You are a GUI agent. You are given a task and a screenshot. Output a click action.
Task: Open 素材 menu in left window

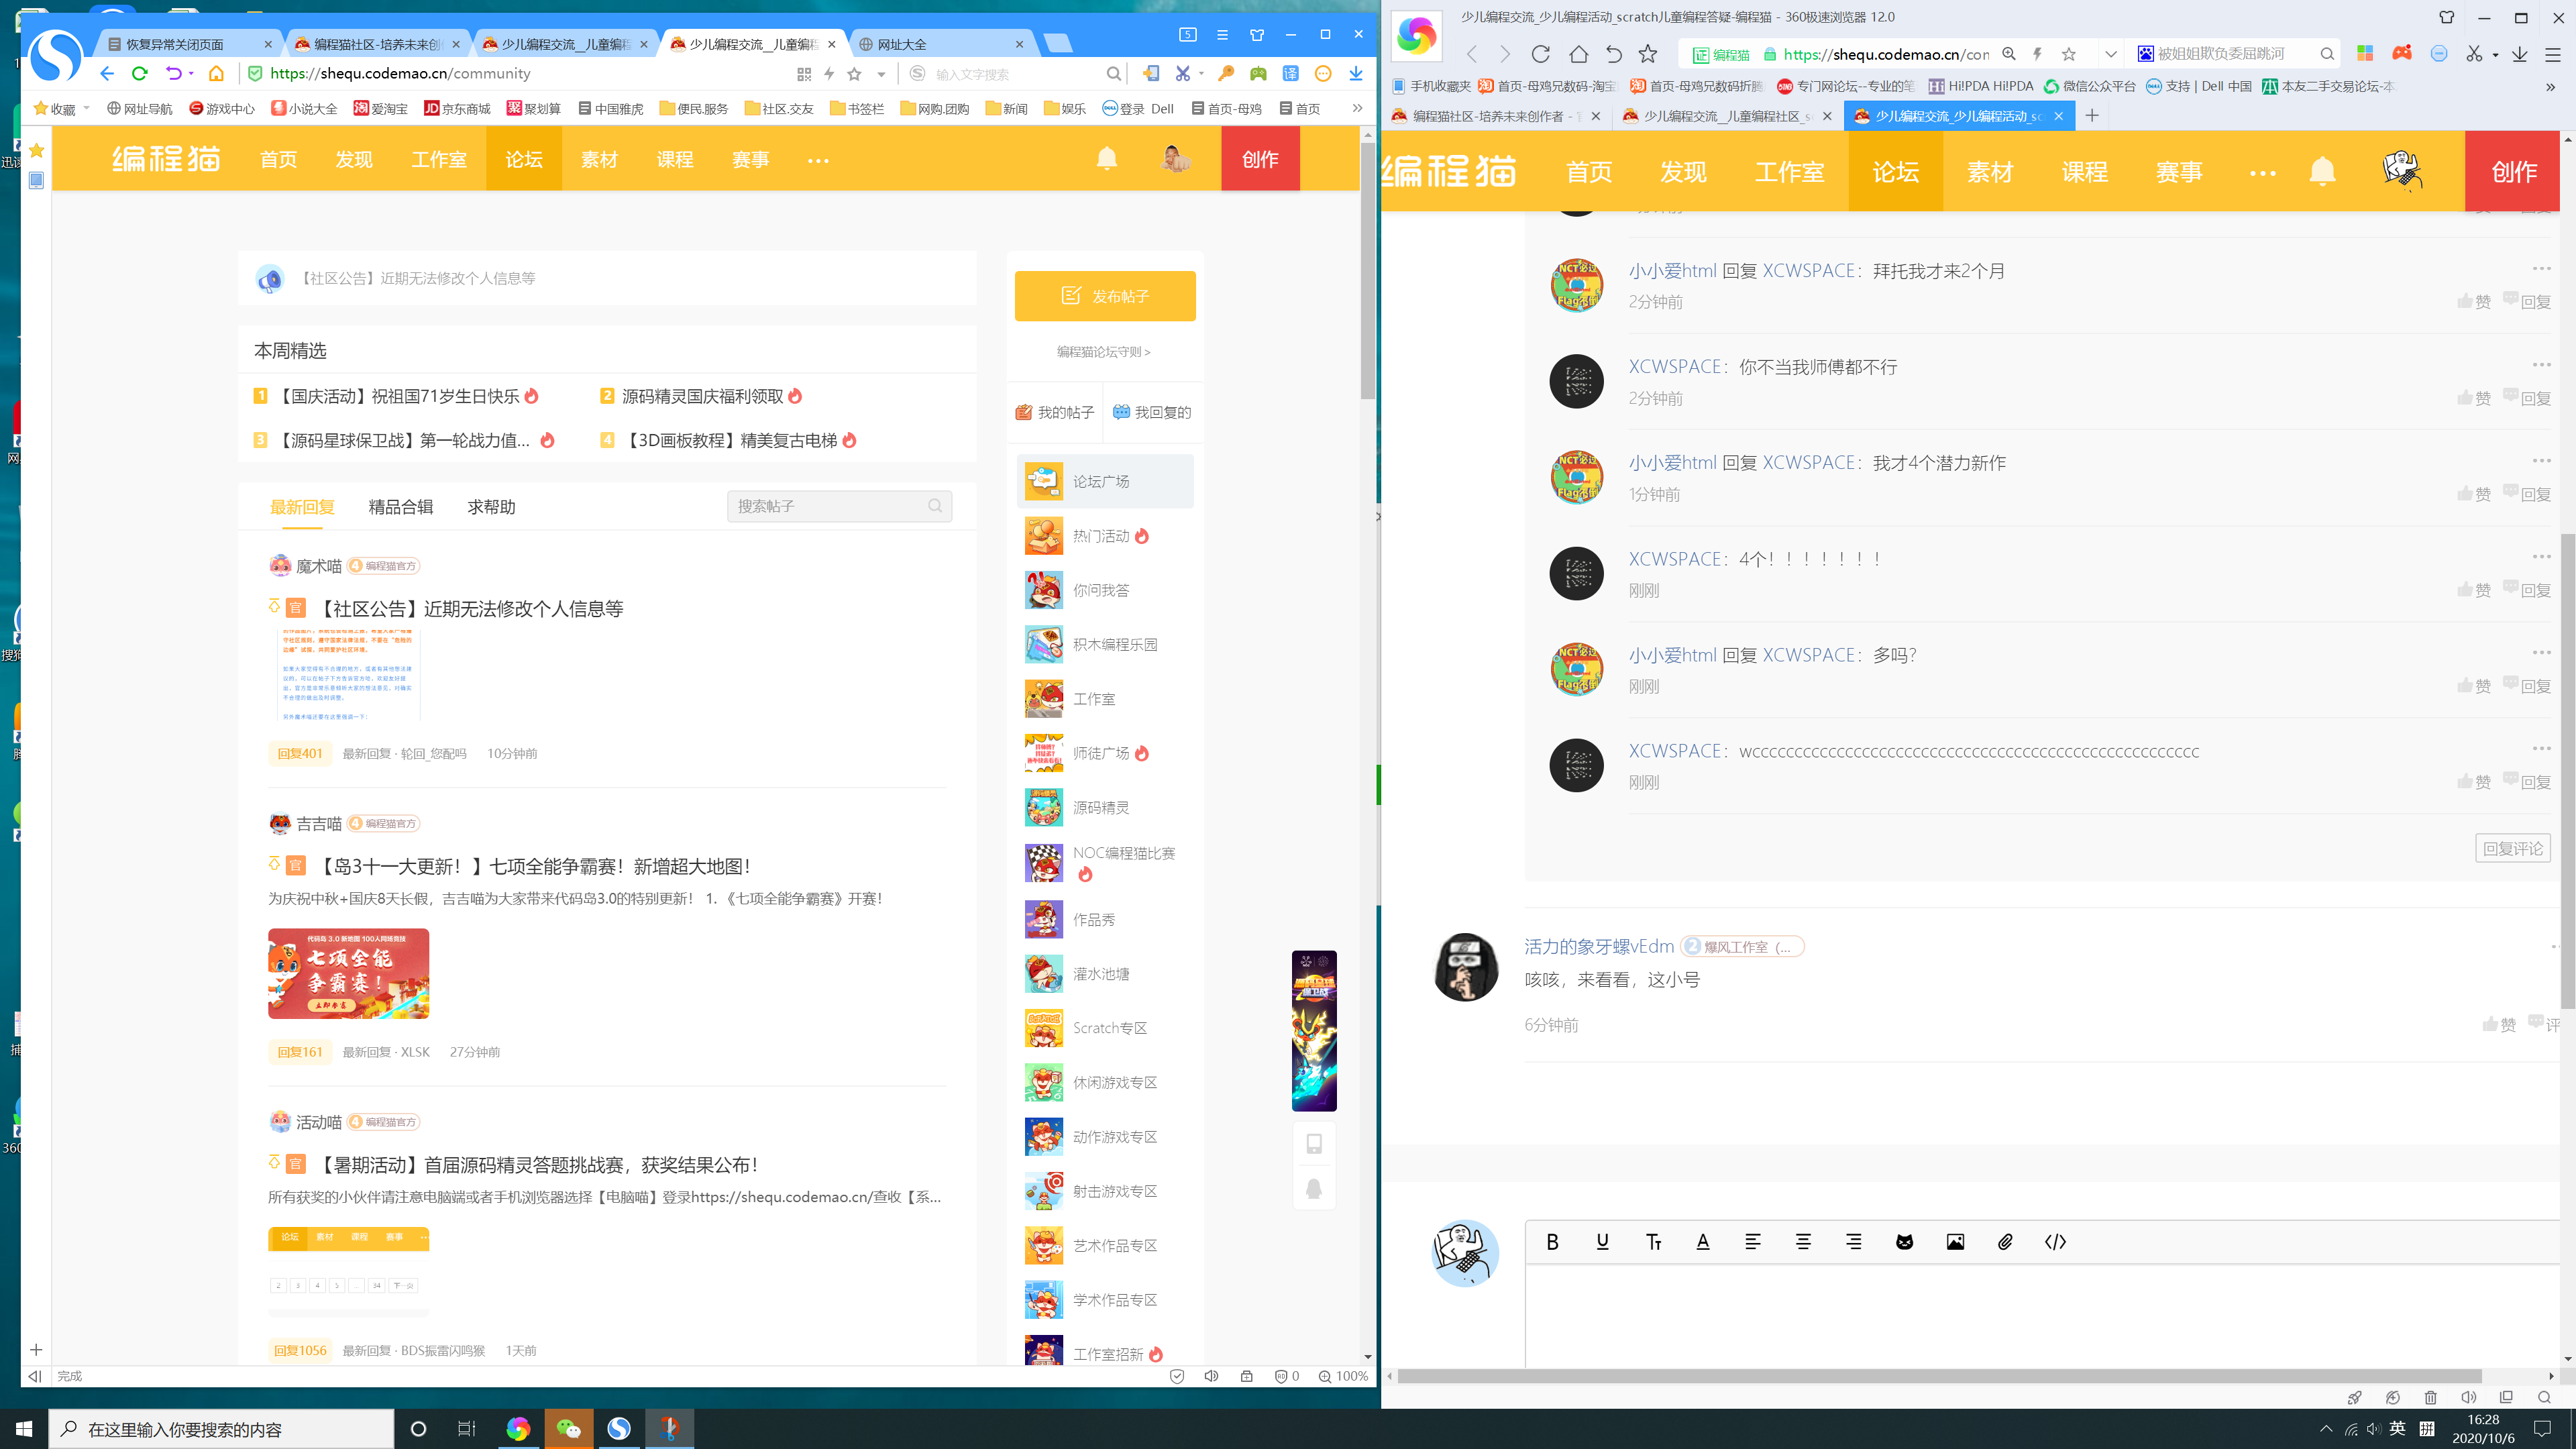click(x=600, y=159)
